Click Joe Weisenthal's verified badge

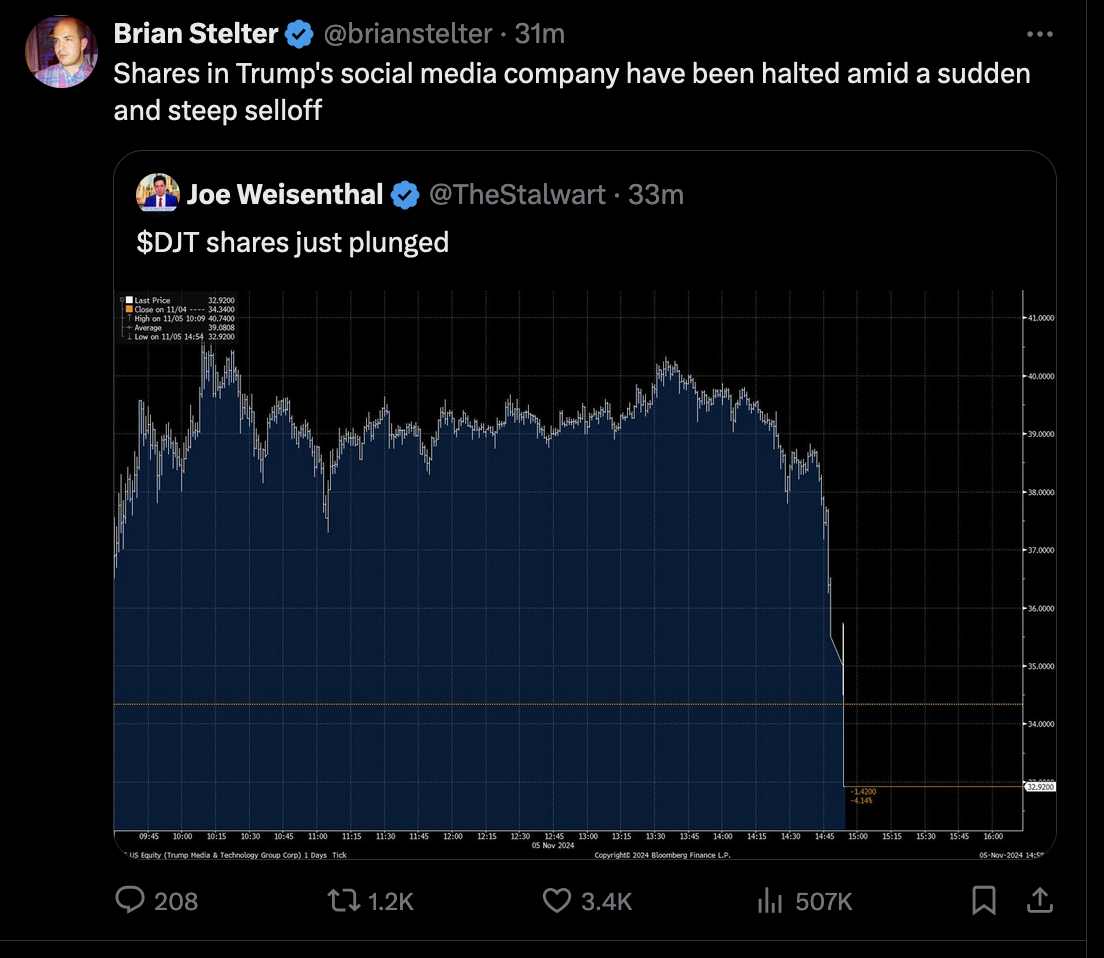[405, 195]
